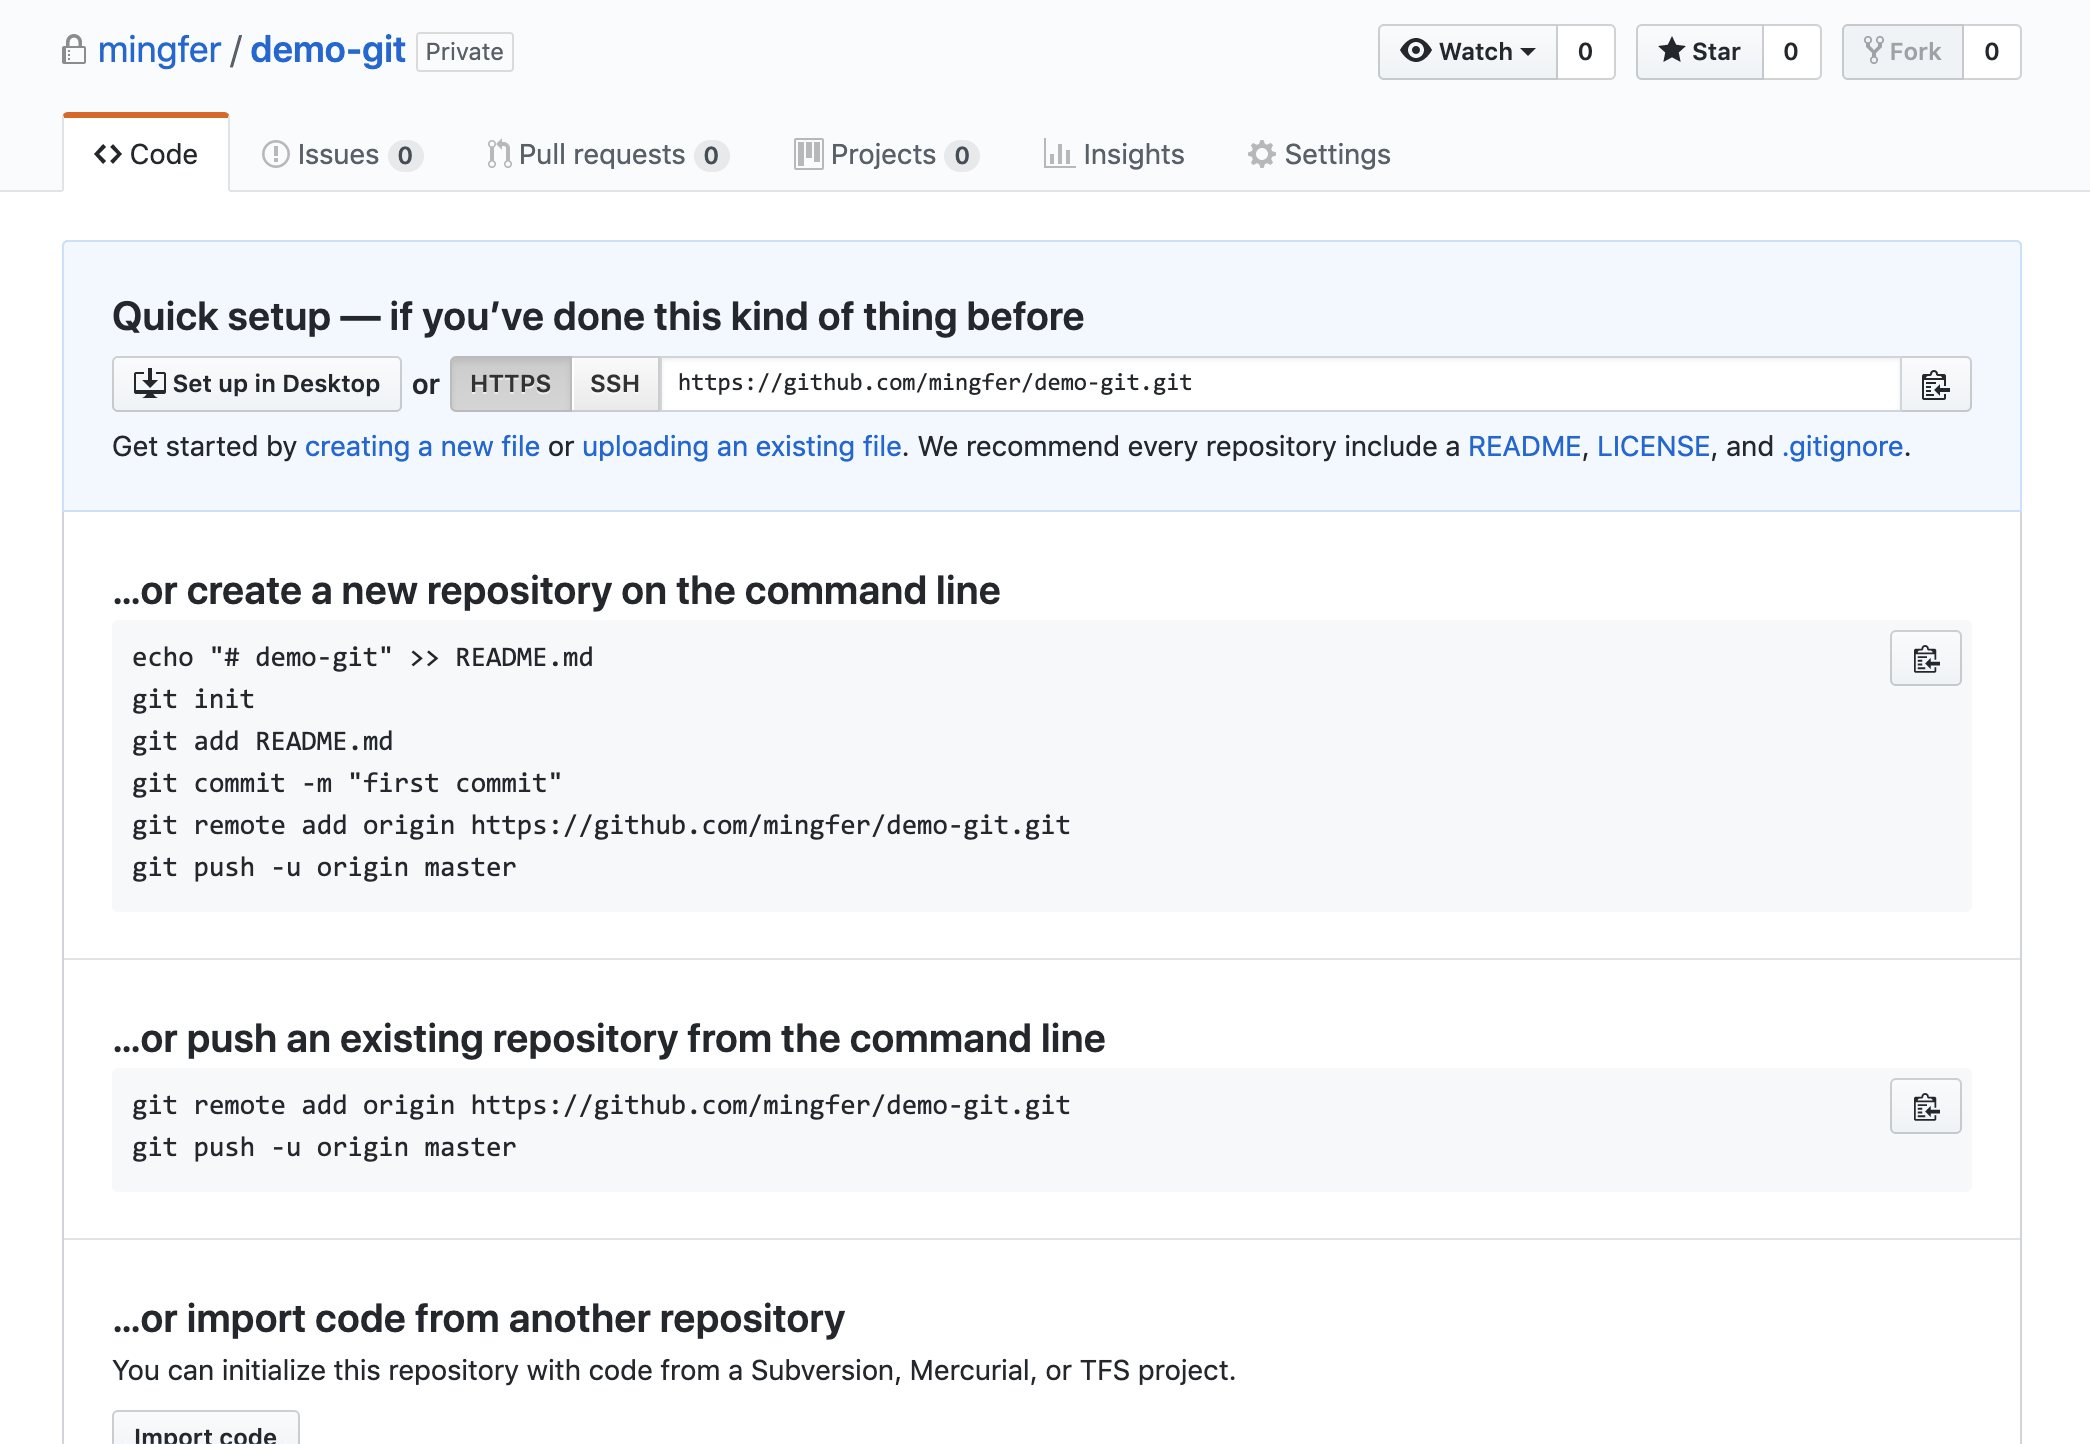
Task: Open the Projects tab
Action: [x=886, y=154]
